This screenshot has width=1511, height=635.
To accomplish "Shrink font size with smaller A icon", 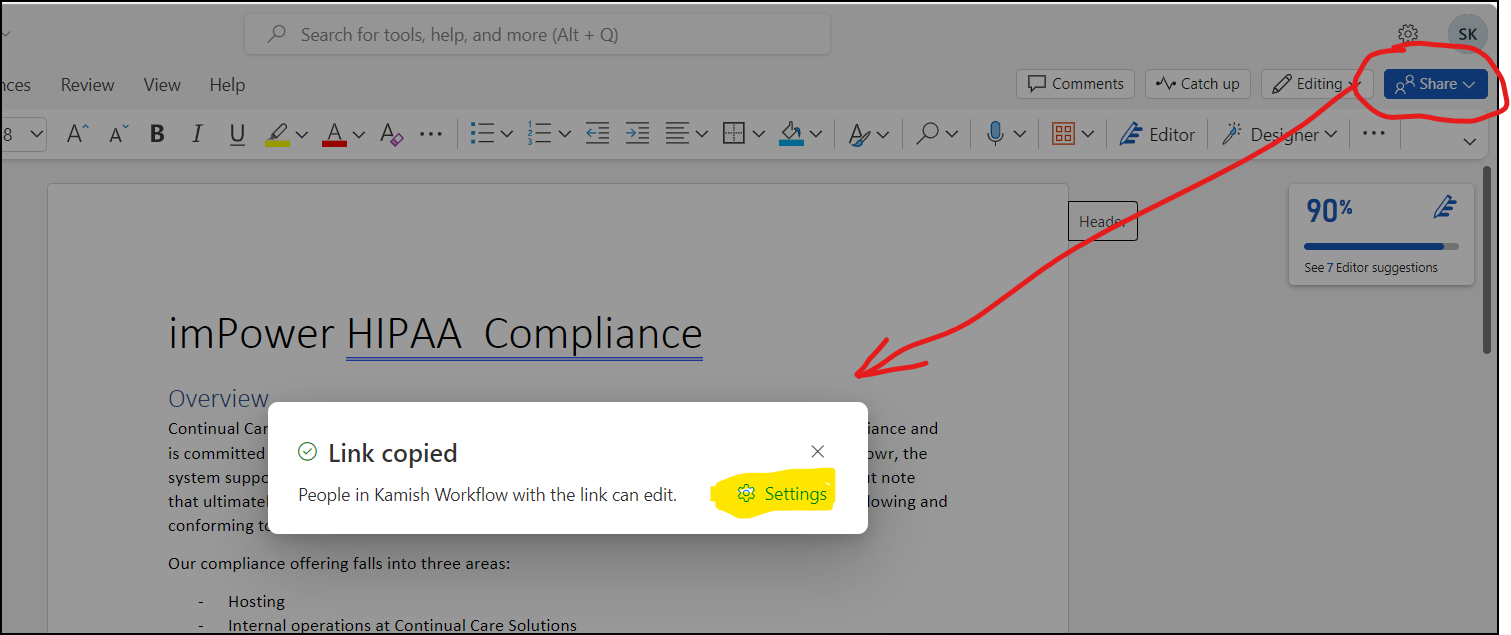I will [119, 134].
